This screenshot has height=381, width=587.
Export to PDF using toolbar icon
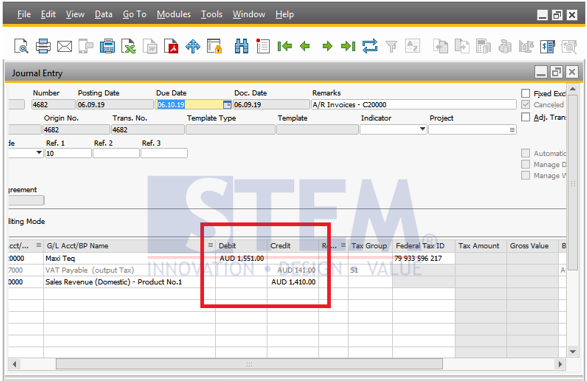tap(171, 46)
